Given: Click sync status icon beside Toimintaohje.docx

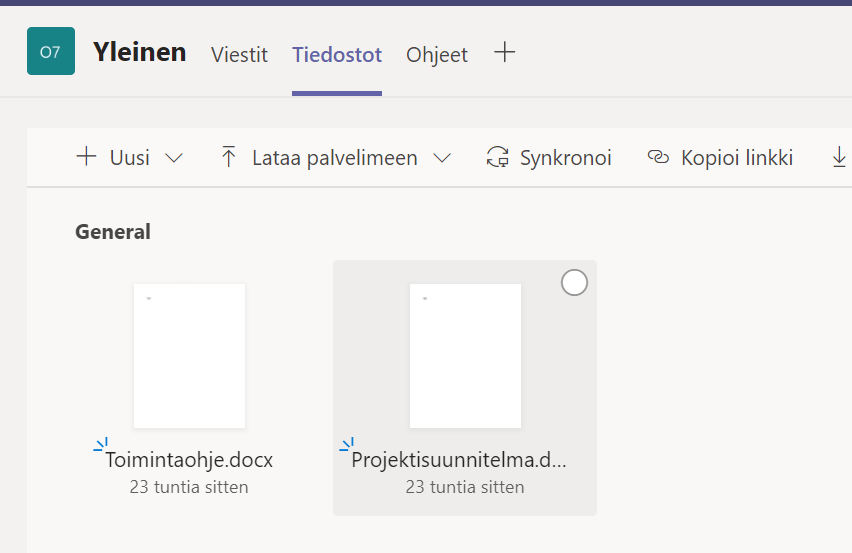Looking at the screenshot, I should pos(98,446).
